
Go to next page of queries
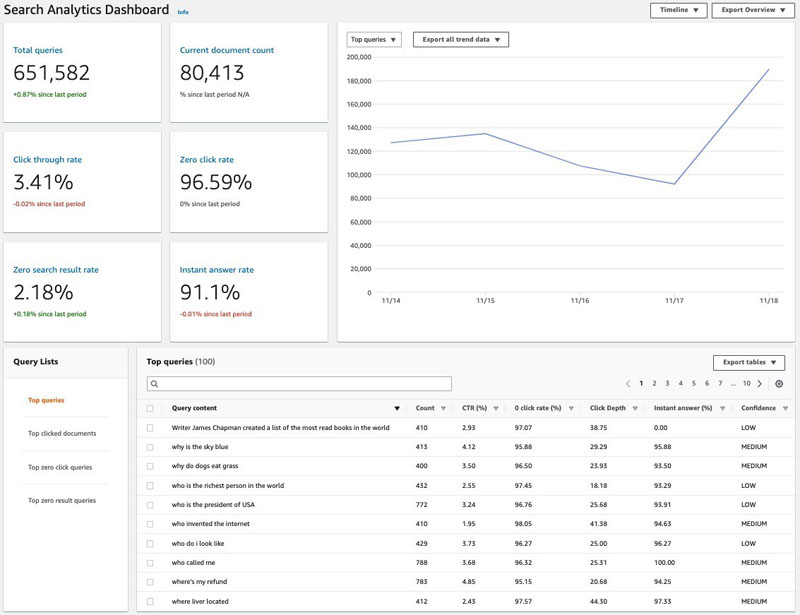tap(760, 384)
